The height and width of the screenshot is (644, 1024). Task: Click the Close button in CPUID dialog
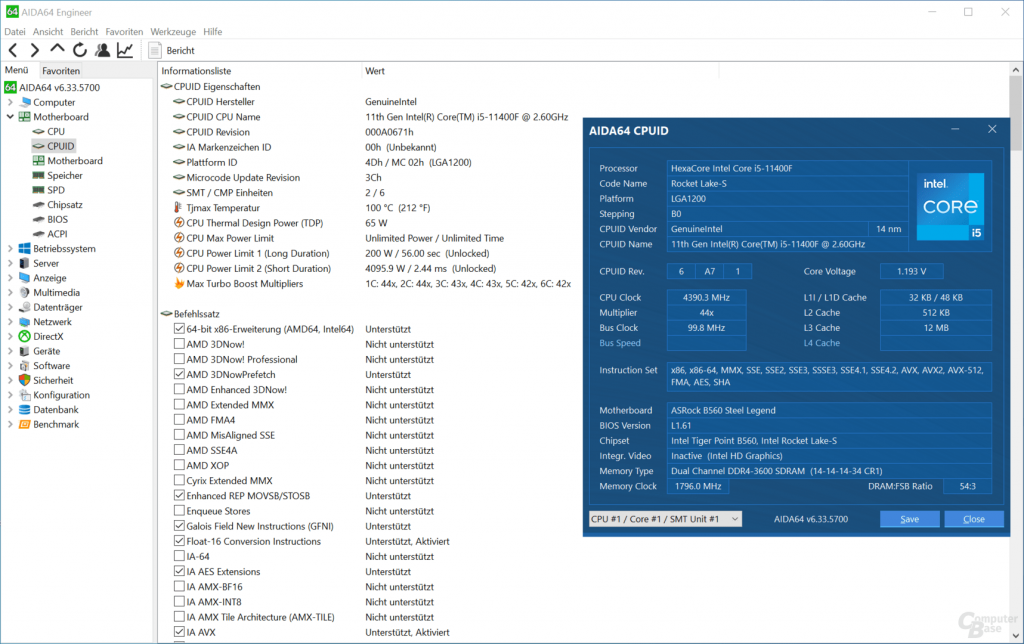974,519
